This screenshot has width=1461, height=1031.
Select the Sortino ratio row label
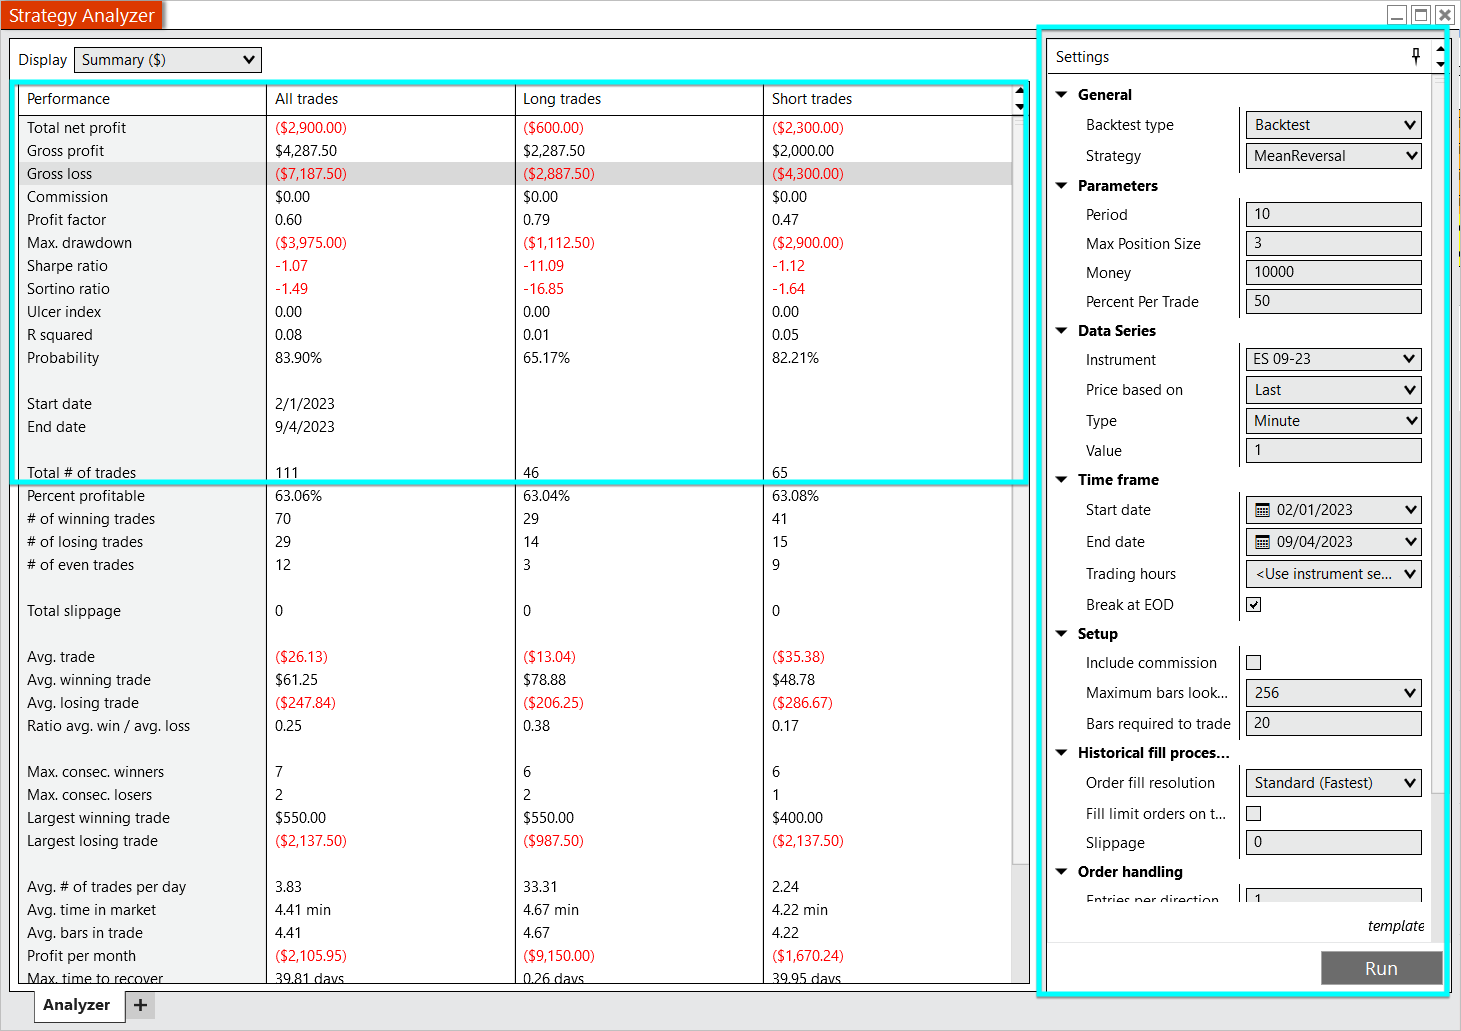(x=68, y=289)
